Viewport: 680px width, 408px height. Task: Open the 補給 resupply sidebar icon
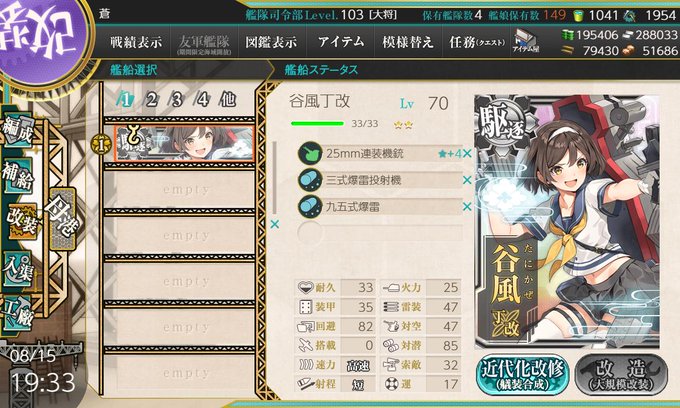(x=18, y=175)
